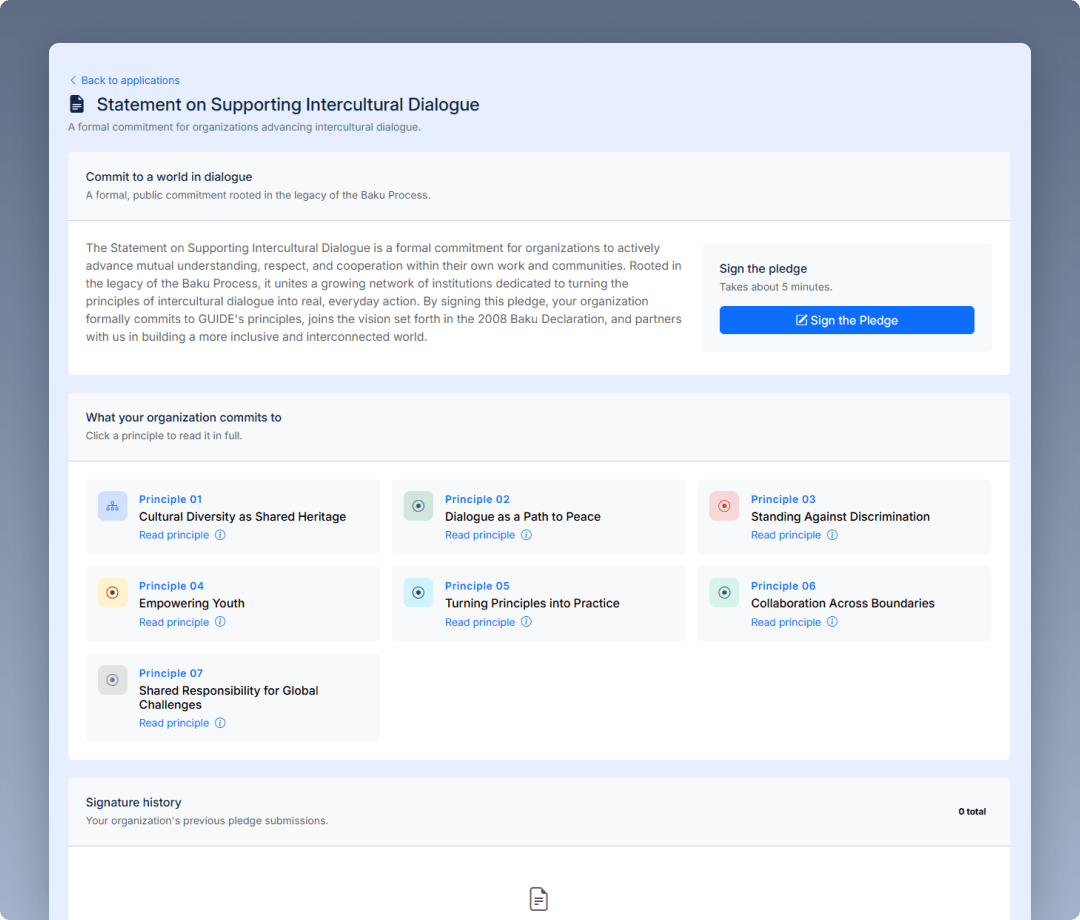Viewport: 1080px width, 920px height.
Task: Click the Principle 01 label
Action: point(170,499)
